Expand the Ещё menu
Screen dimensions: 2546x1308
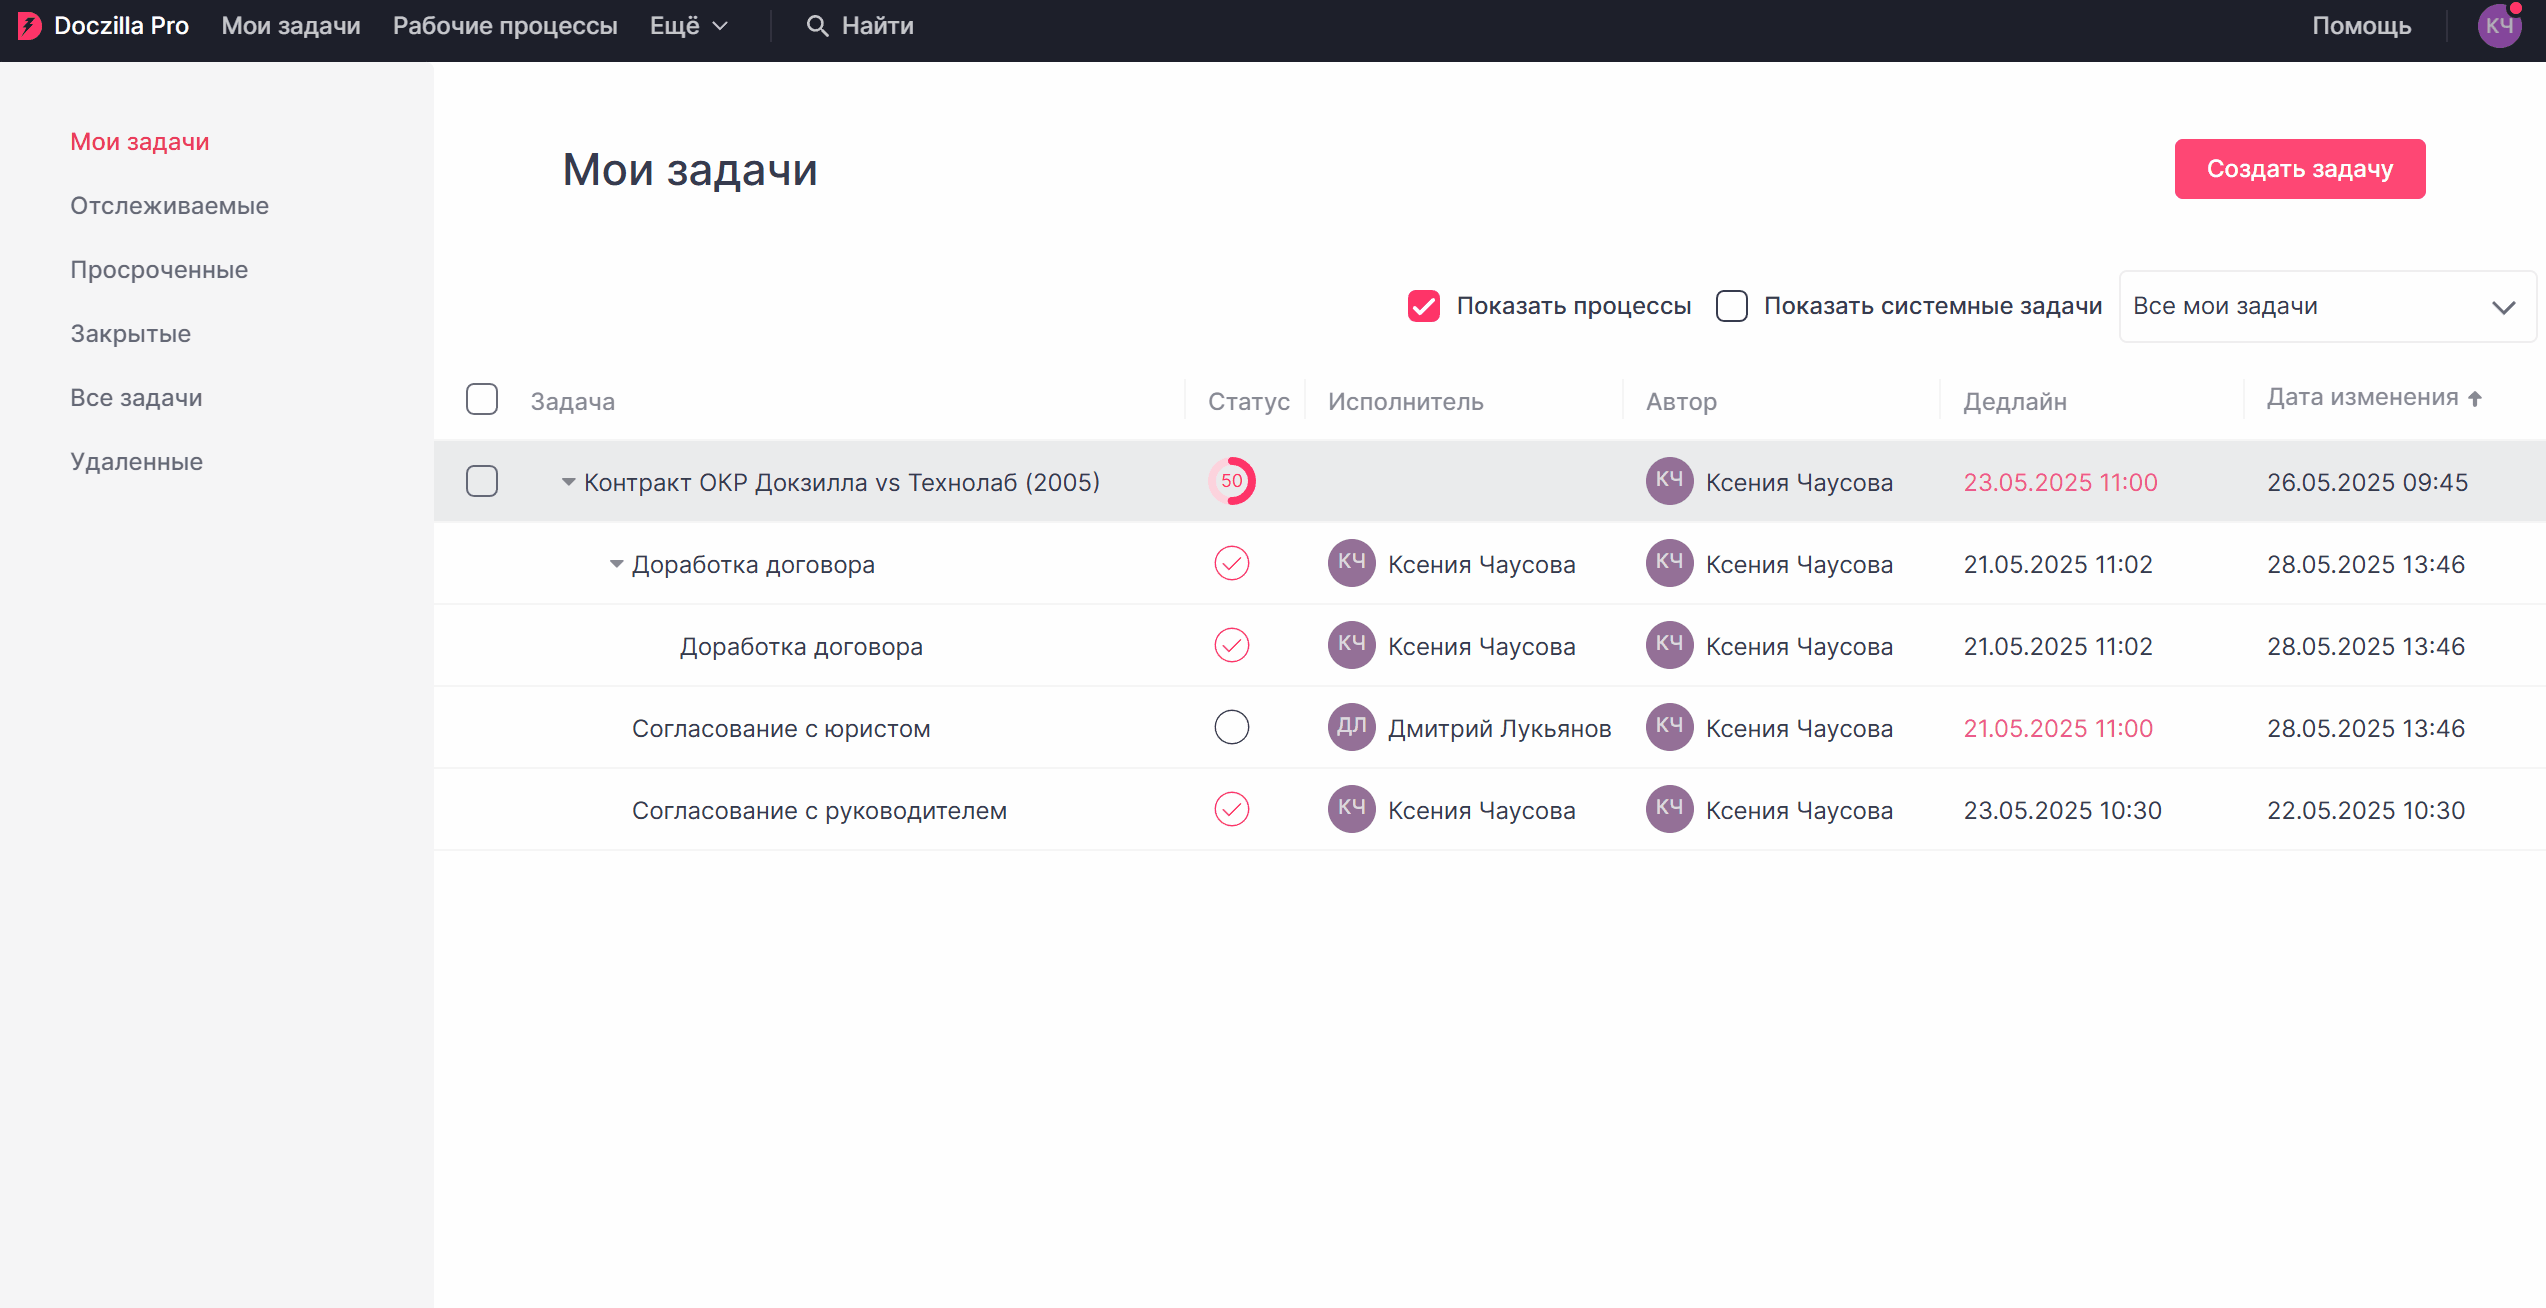[688, 26]
